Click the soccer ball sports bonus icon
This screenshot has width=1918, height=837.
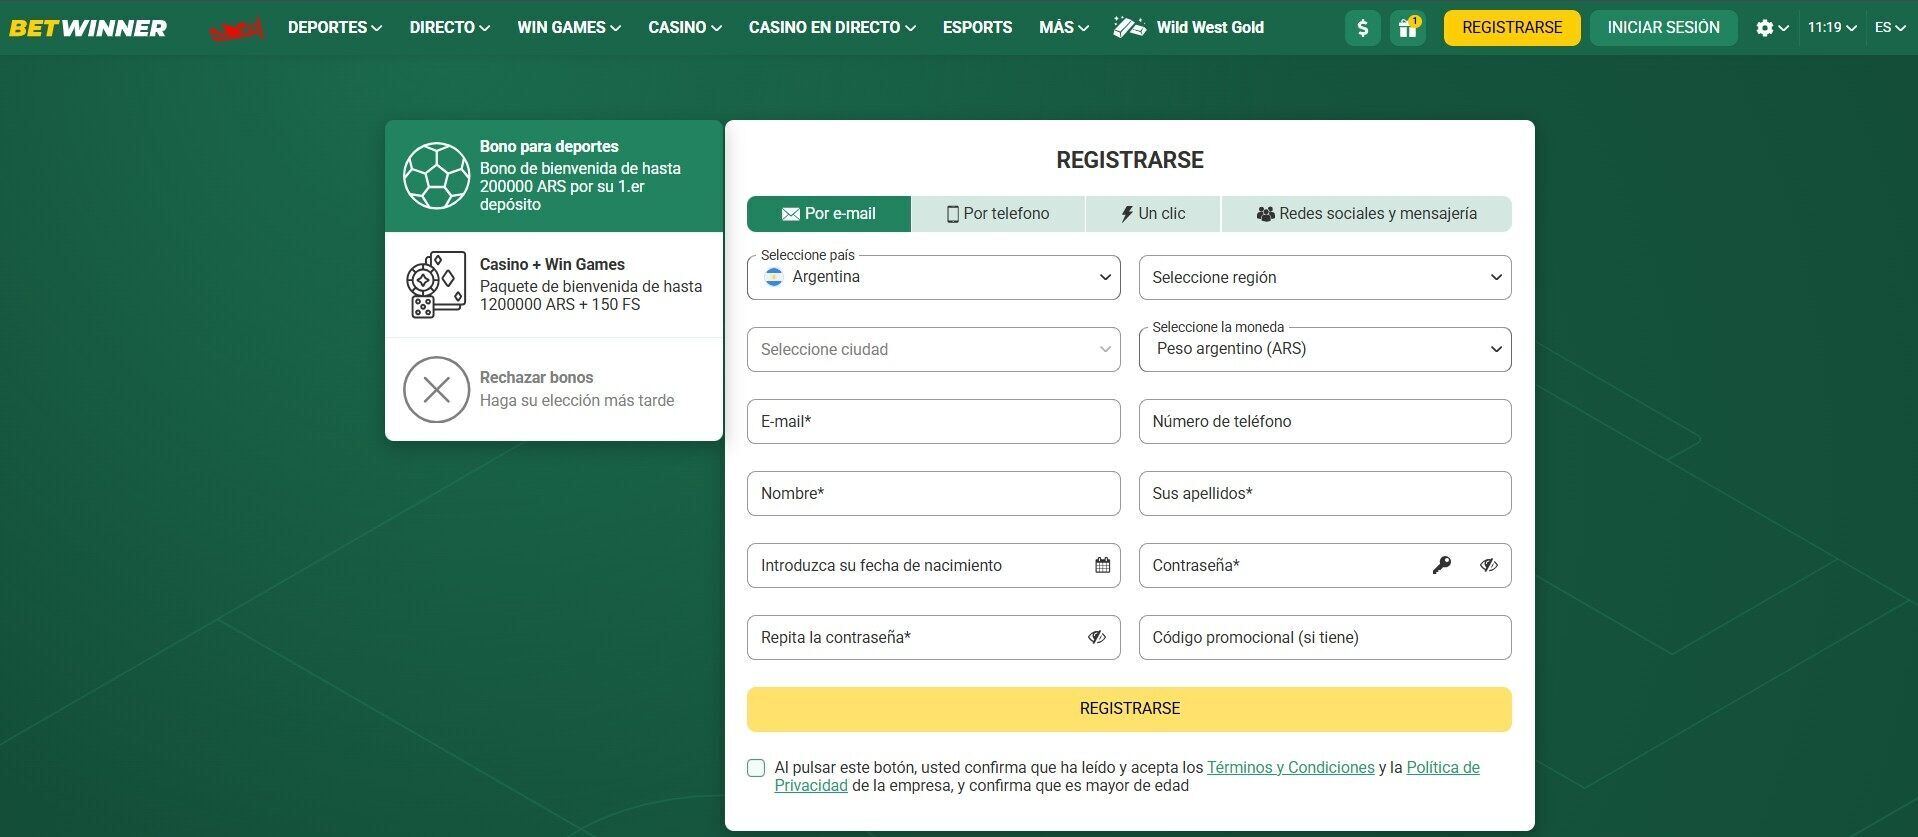[x=436, y=176]
